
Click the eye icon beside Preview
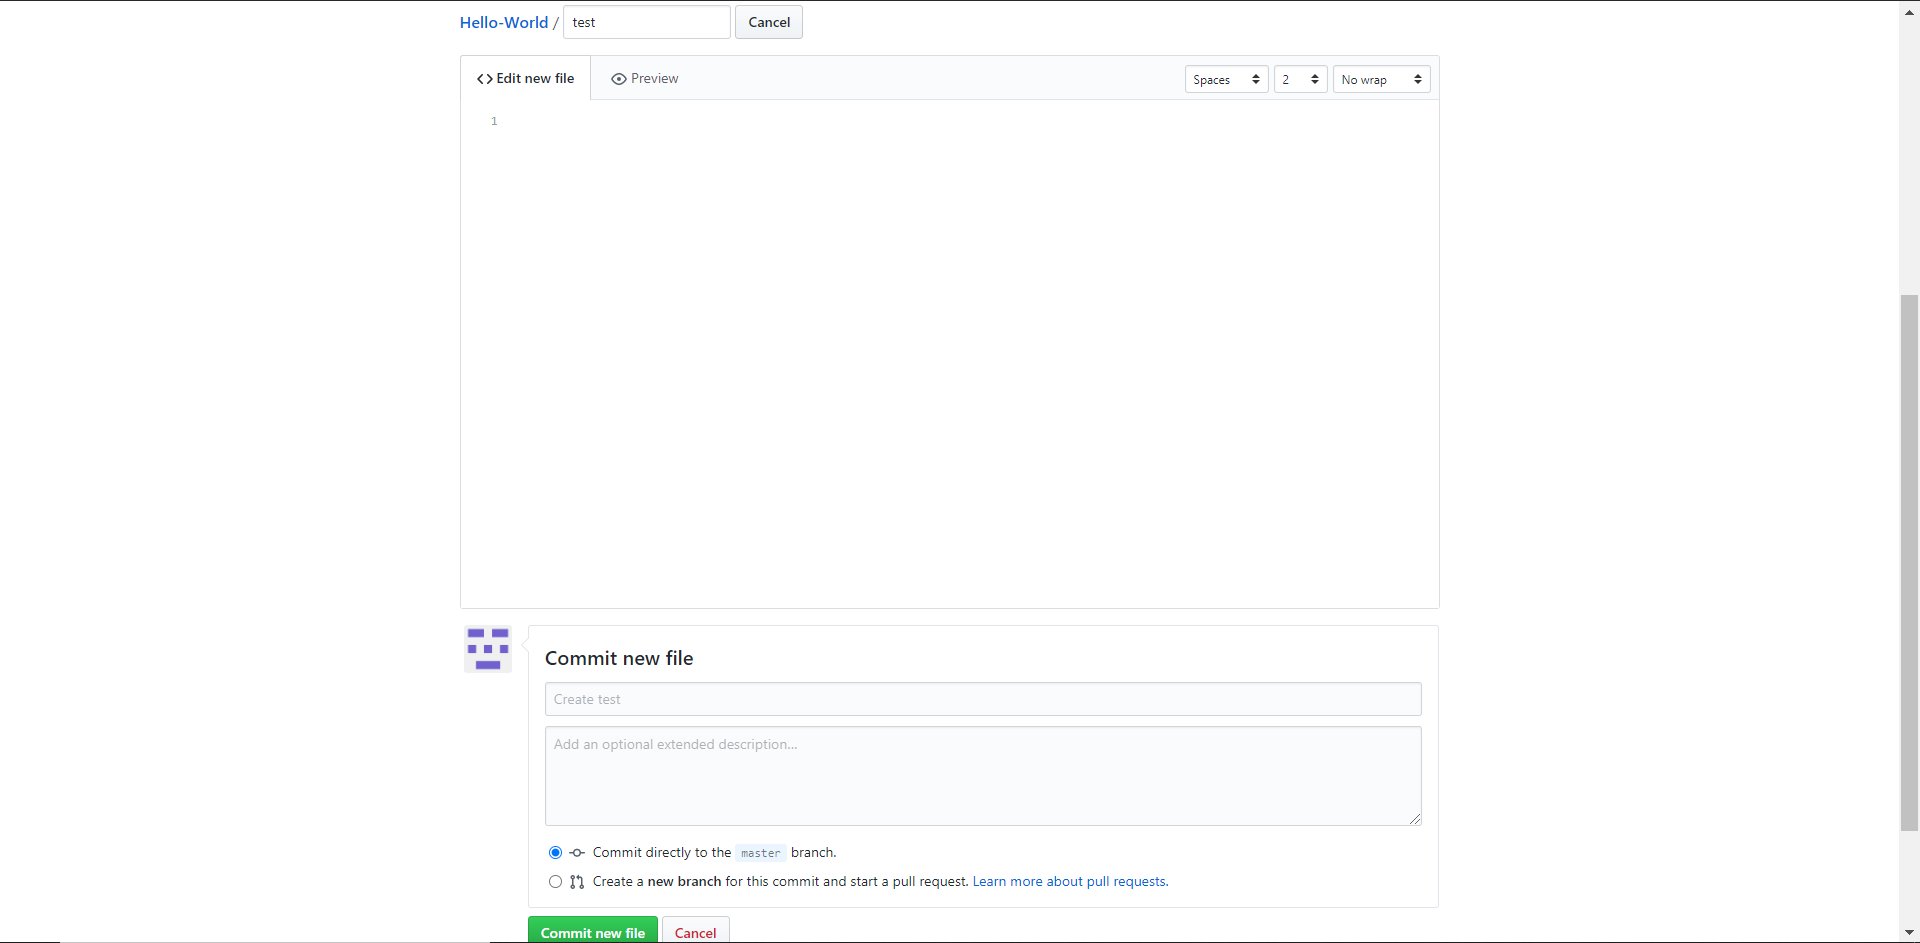point(618,79)
